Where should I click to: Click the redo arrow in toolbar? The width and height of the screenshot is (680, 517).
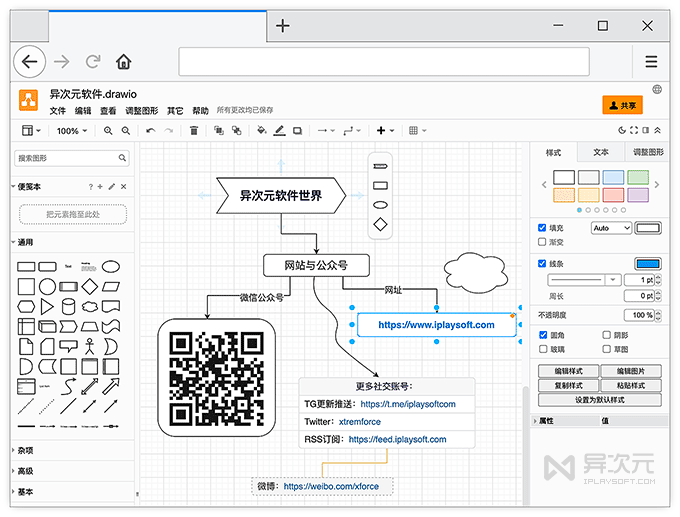(x=169, y=131)
